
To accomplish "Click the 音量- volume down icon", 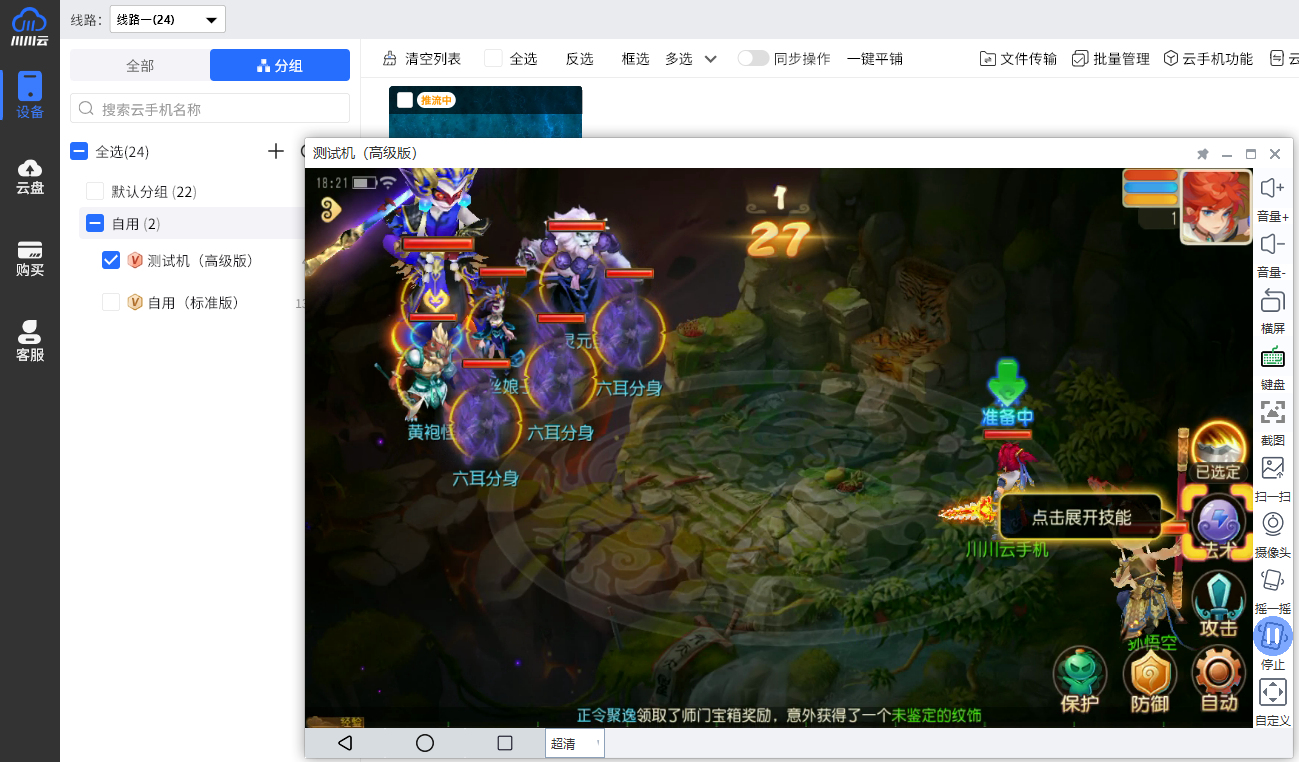I will 1272,245.
